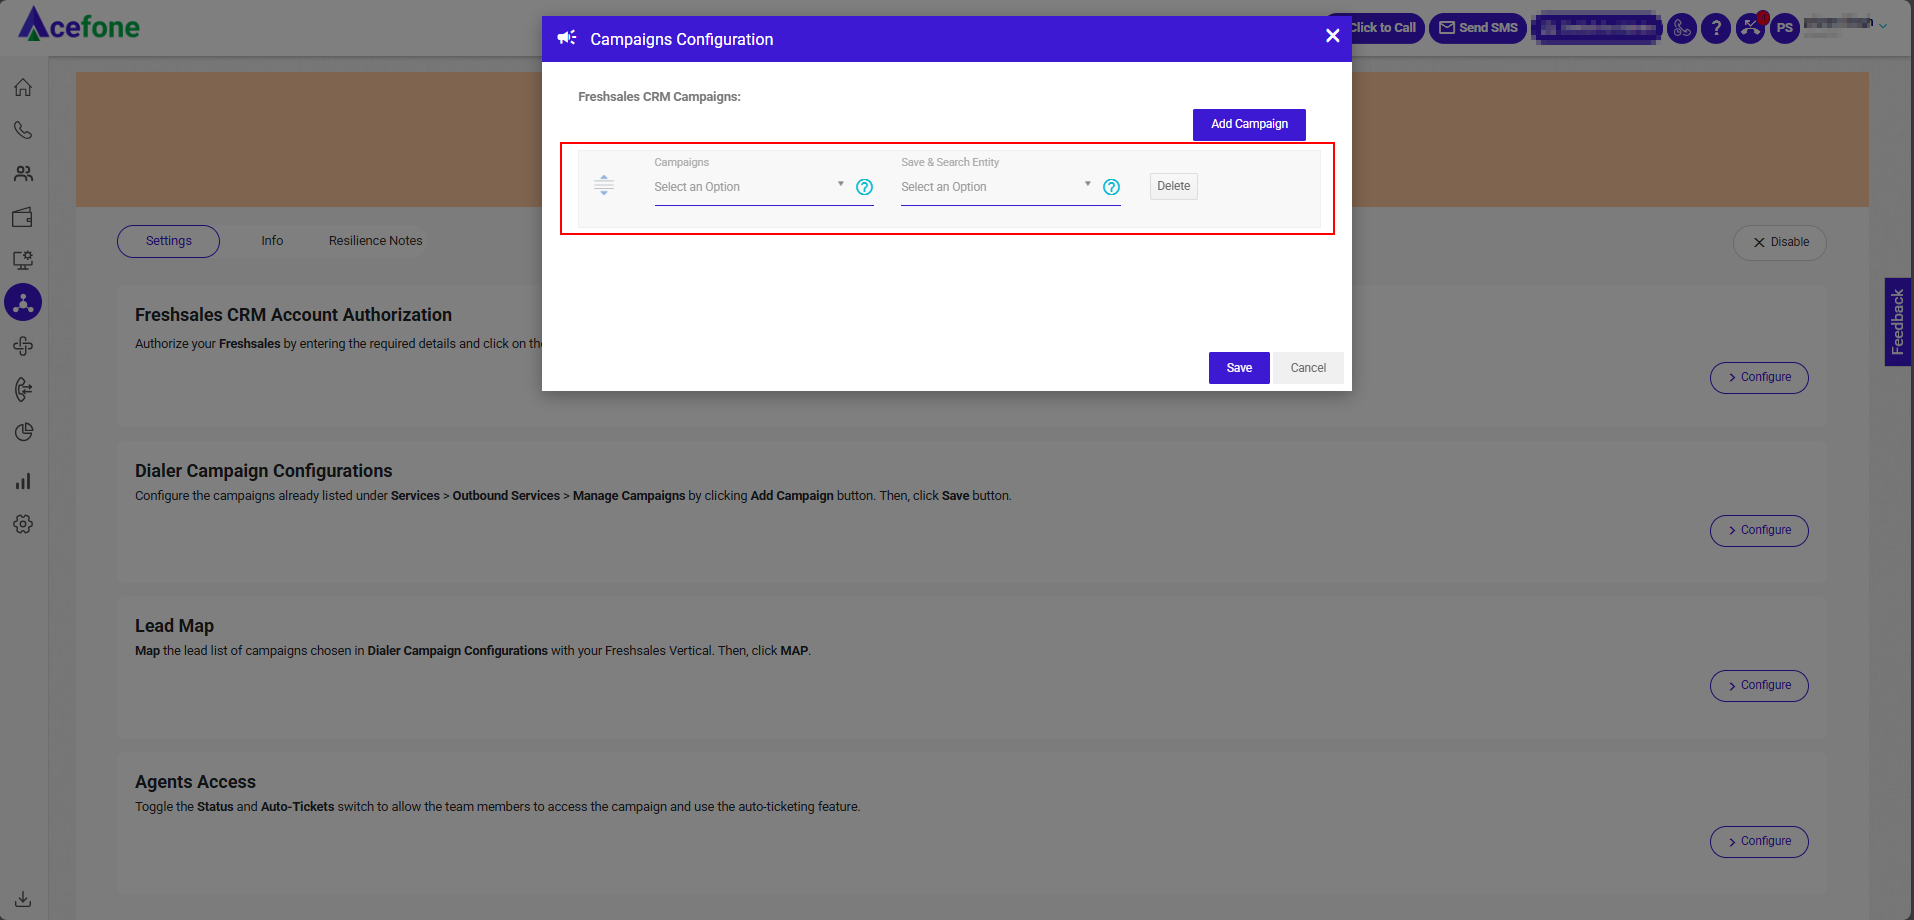Click the Acefone logo
This screenshot has height=920, width=1914.
(79, 24)
